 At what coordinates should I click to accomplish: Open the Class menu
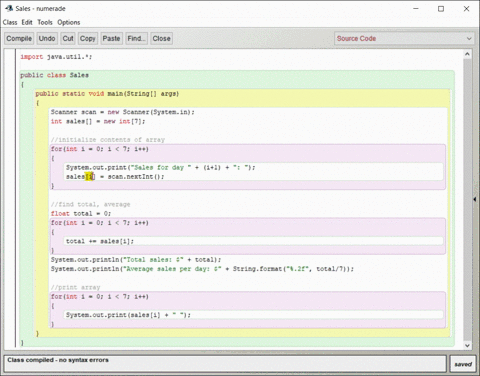click(10, 22)
